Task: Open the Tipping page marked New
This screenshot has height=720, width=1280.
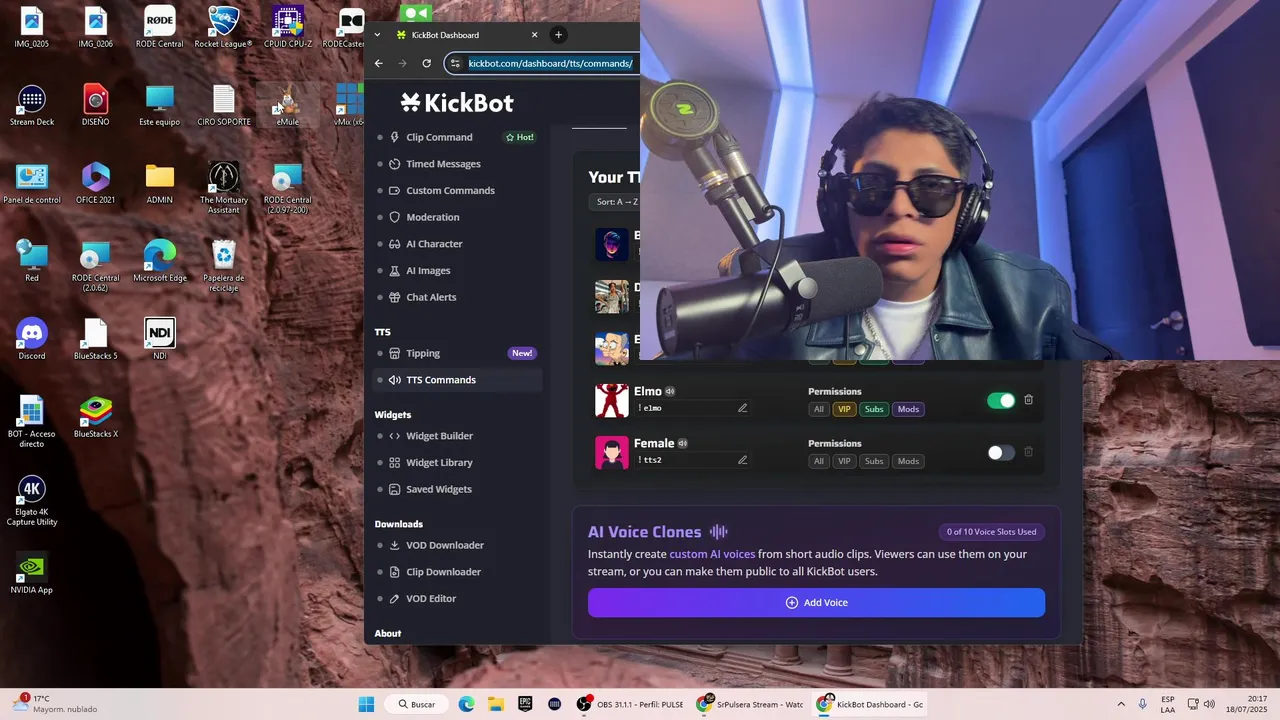Action: 458,353
